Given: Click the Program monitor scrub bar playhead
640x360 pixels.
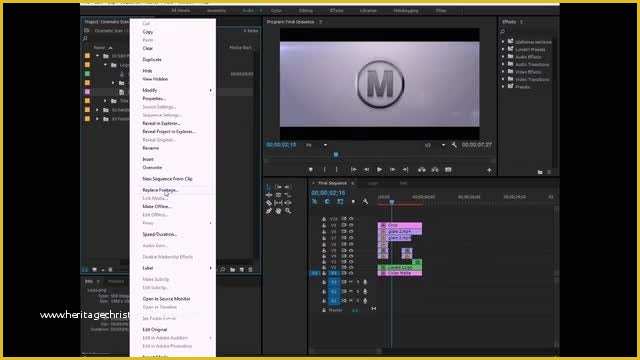Looking at the screenshot, I should (x=336, y=155).
